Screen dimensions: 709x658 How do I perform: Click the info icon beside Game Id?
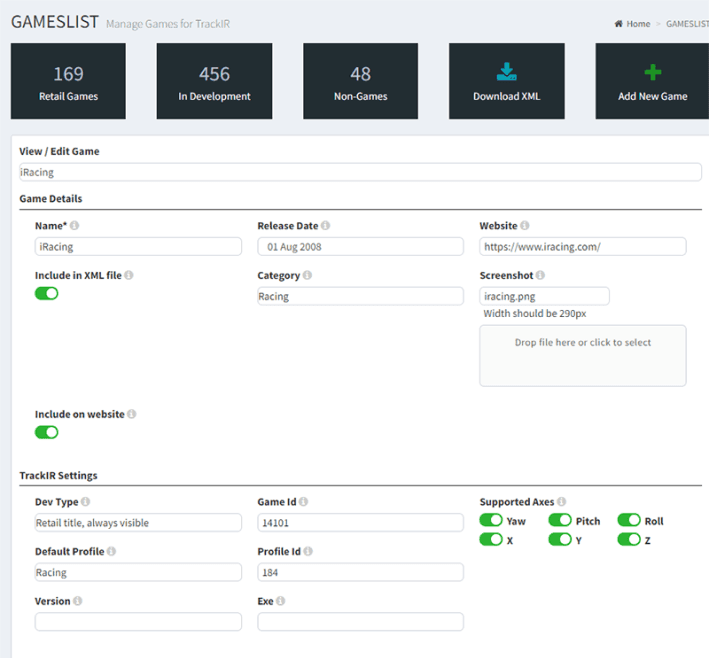[x=303, y=502]
